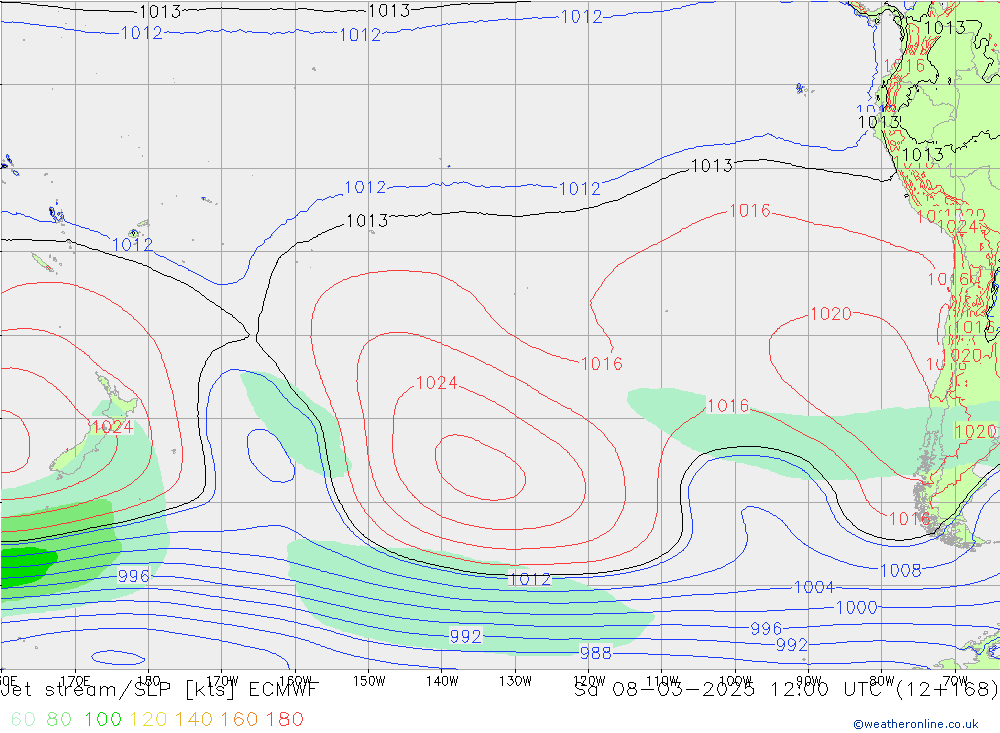Click the 160 kts legend value

(239, 719)
